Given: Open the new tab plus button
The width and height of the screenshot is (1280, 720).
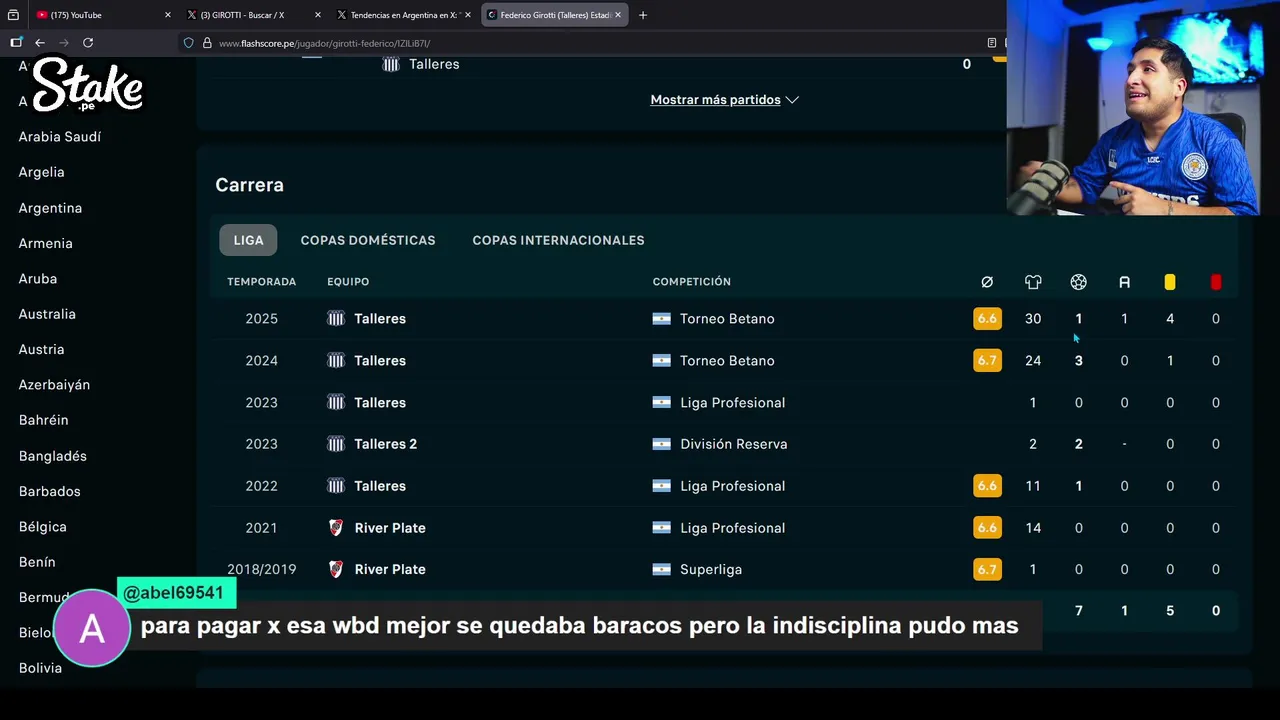Looking at the screenshot, I should pyautogui.click(x=643, y=15).
